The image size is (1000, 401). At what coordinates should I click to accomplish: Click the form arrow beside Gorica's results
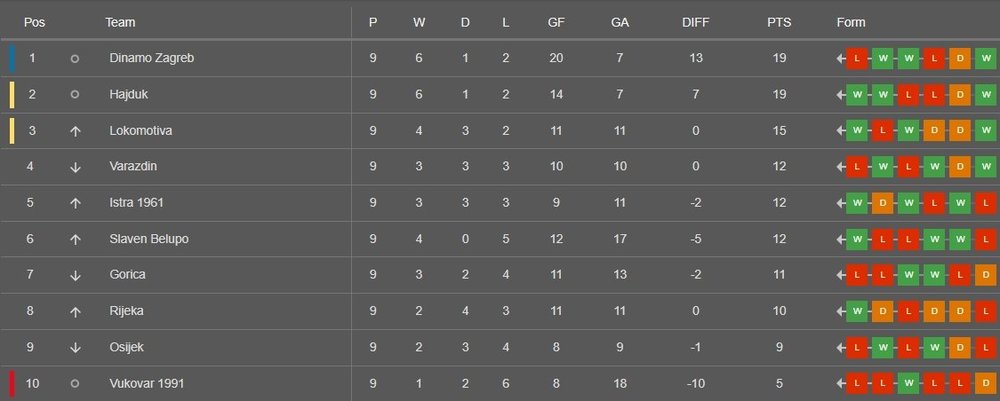[841, 275]
